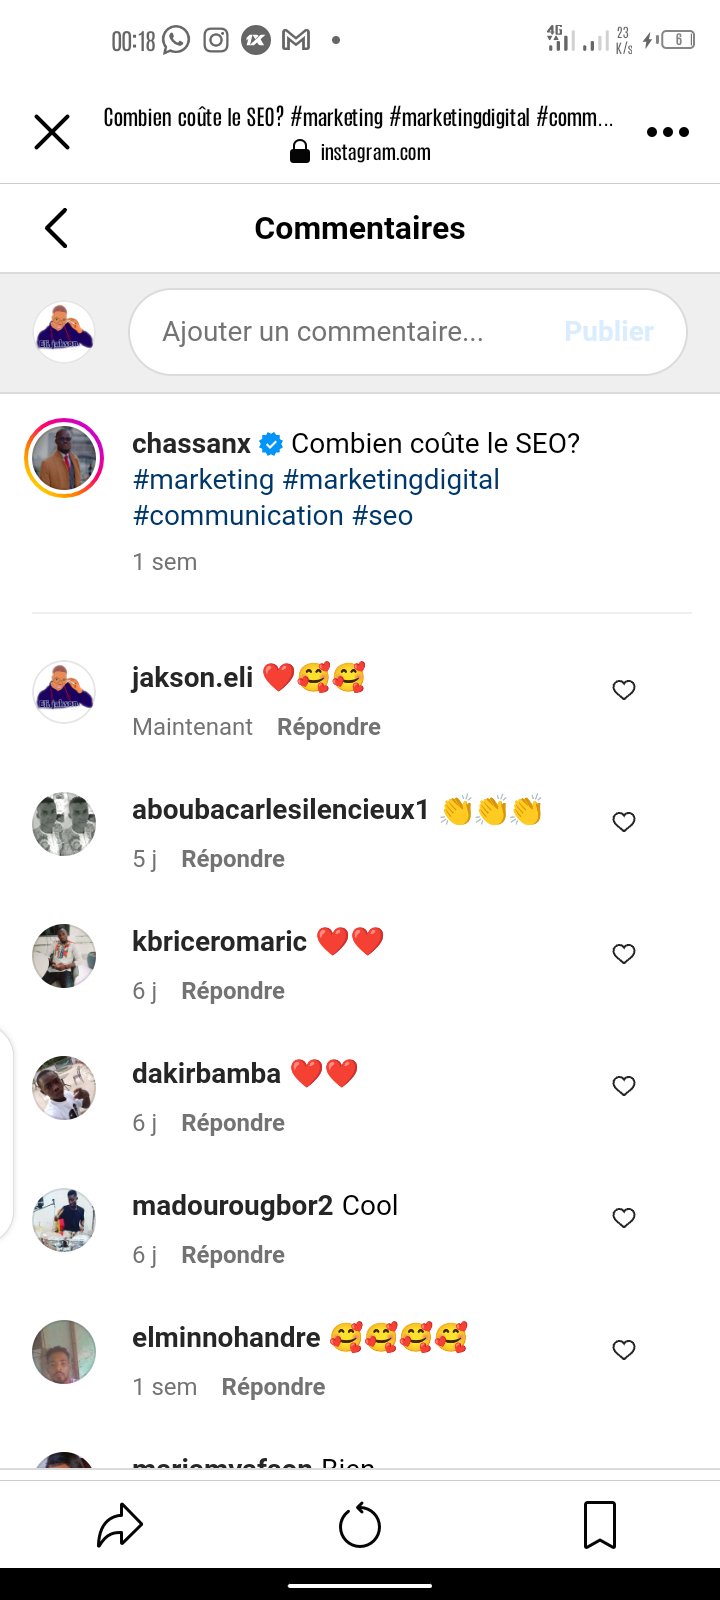720x1600 pixels.
Task: Open the #marketingdigital hashtag
Action: (x=391, y=480)
